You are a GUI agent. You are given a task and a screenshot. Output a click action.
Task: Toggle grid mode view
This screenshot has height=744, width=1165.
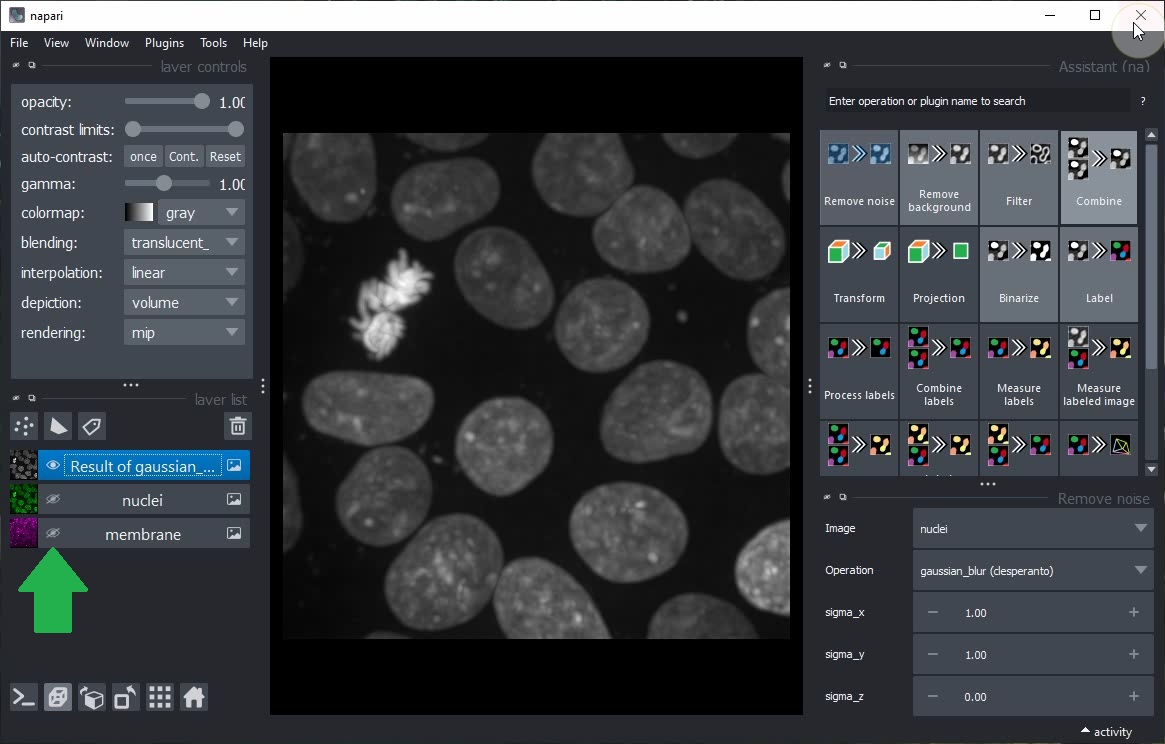[x=160, y=698]
